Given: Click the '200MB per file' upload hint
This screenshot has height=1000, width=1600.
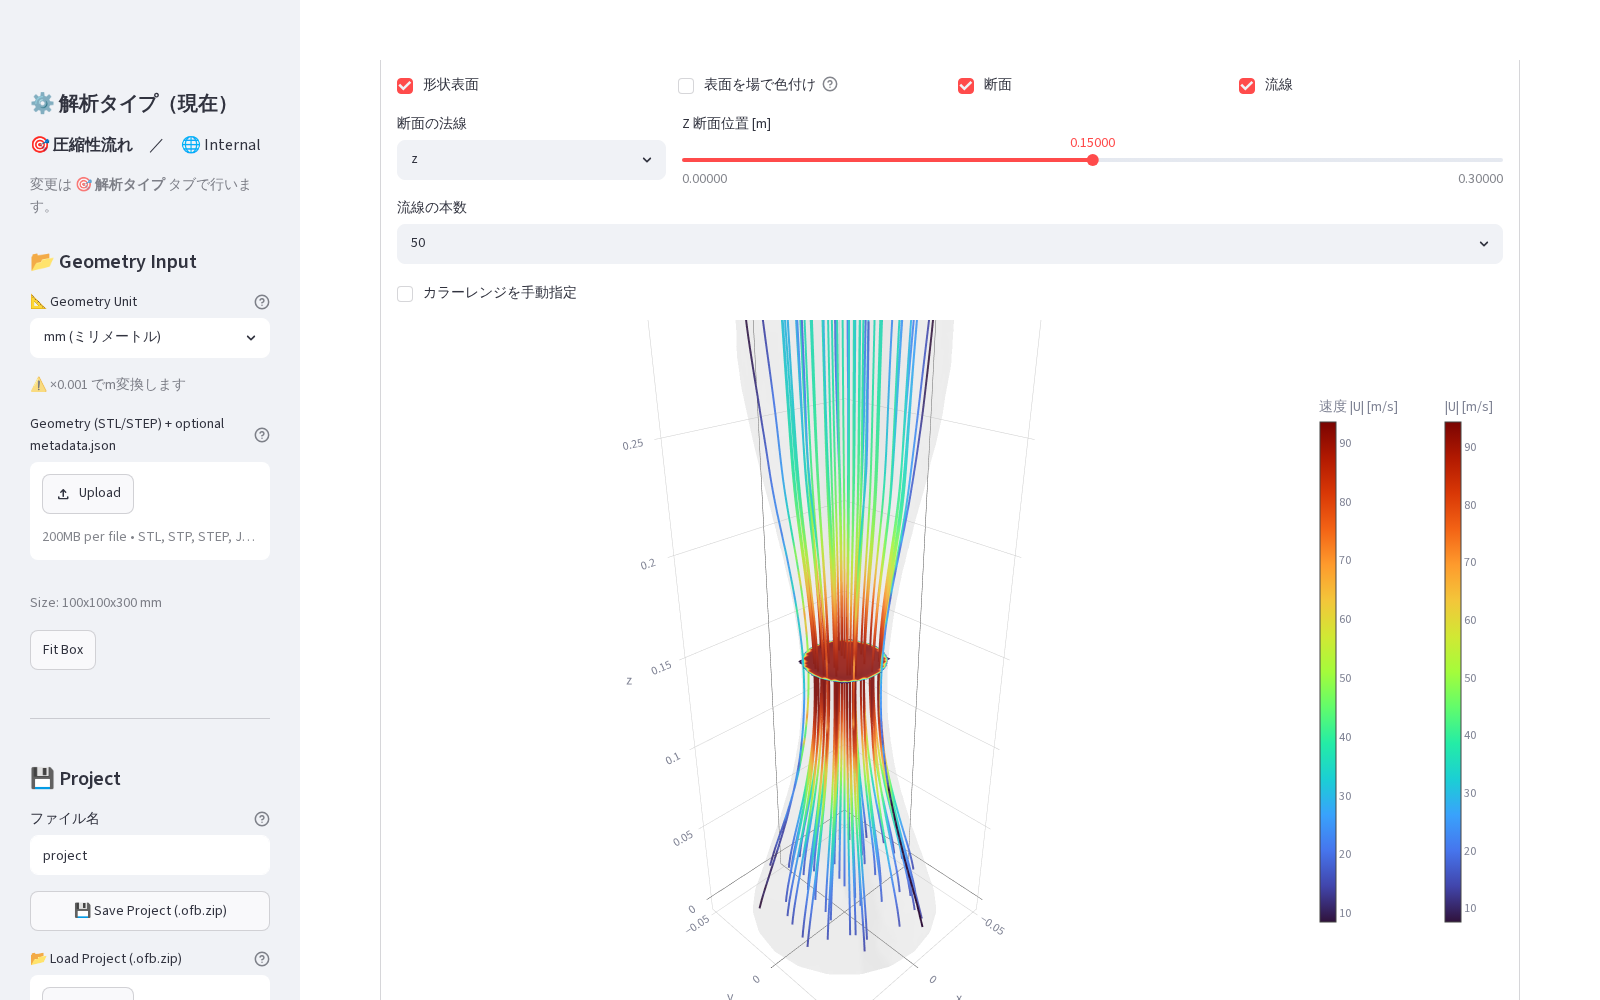Looking at the screenshot, I should (x=149, y=537).
